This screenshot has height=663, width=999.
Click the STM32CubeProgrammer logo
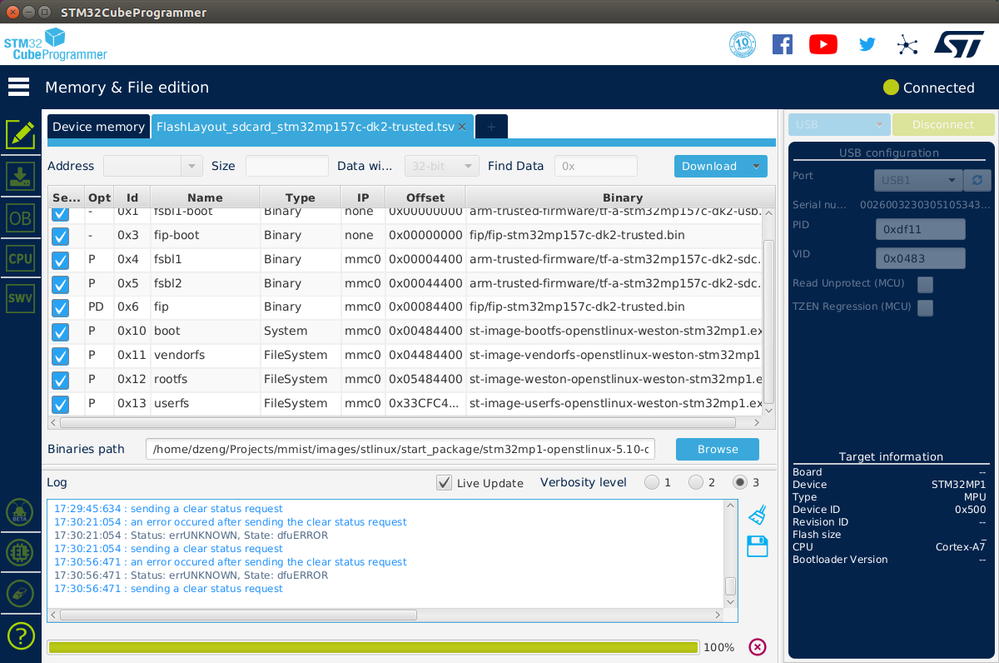[x=55, y=45]
